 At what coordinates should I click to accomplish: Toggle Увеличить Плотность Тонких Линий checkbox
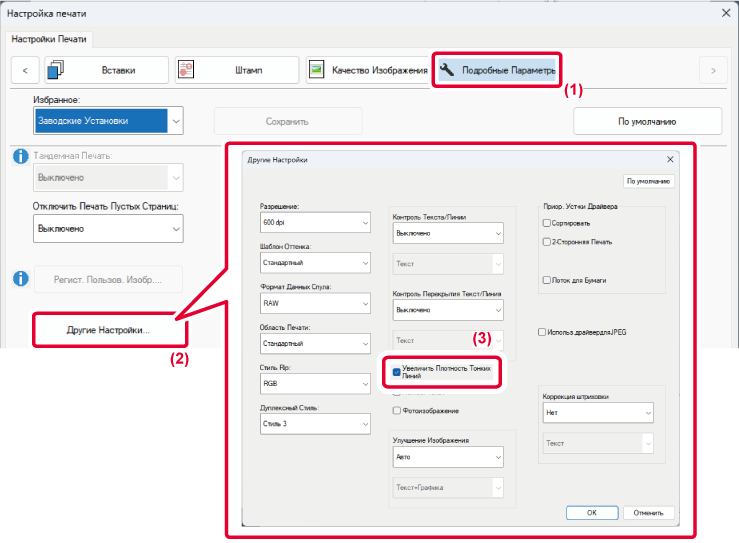point(397,369)
